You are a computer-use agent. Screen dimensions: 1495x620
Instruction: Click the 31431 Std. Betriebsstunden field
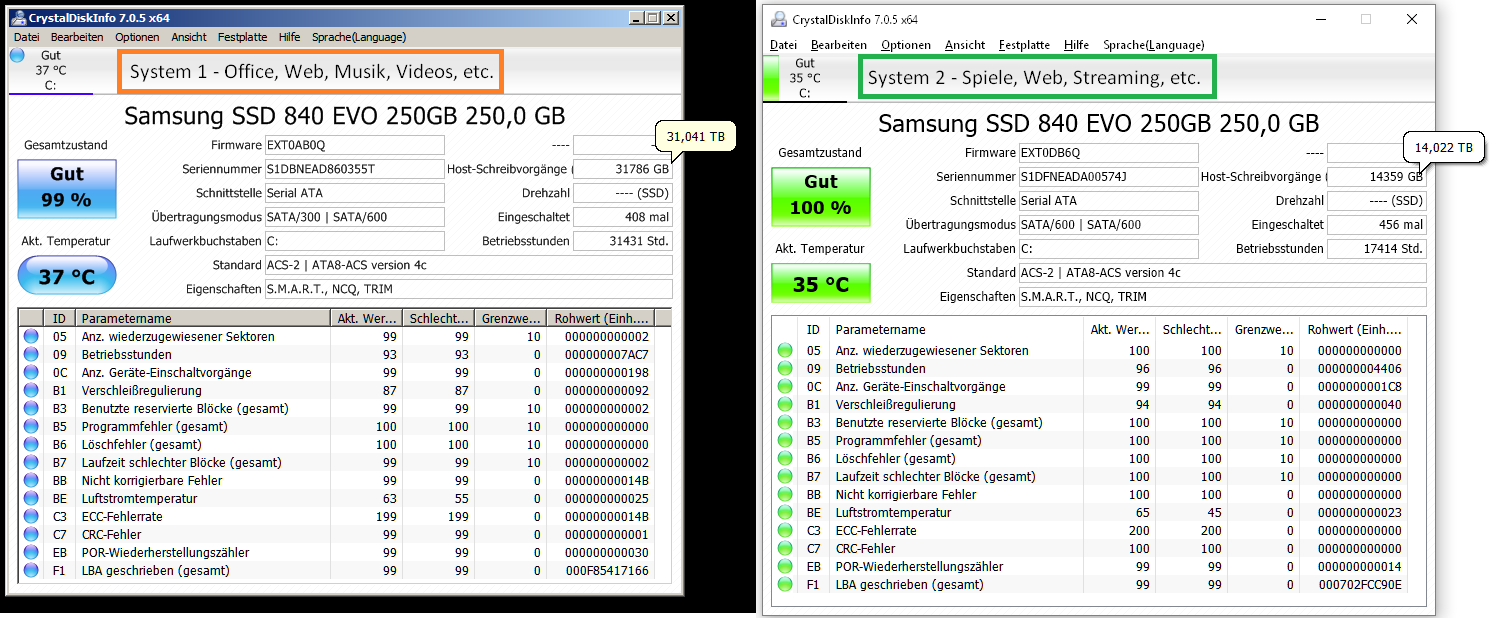coord(623,241)
